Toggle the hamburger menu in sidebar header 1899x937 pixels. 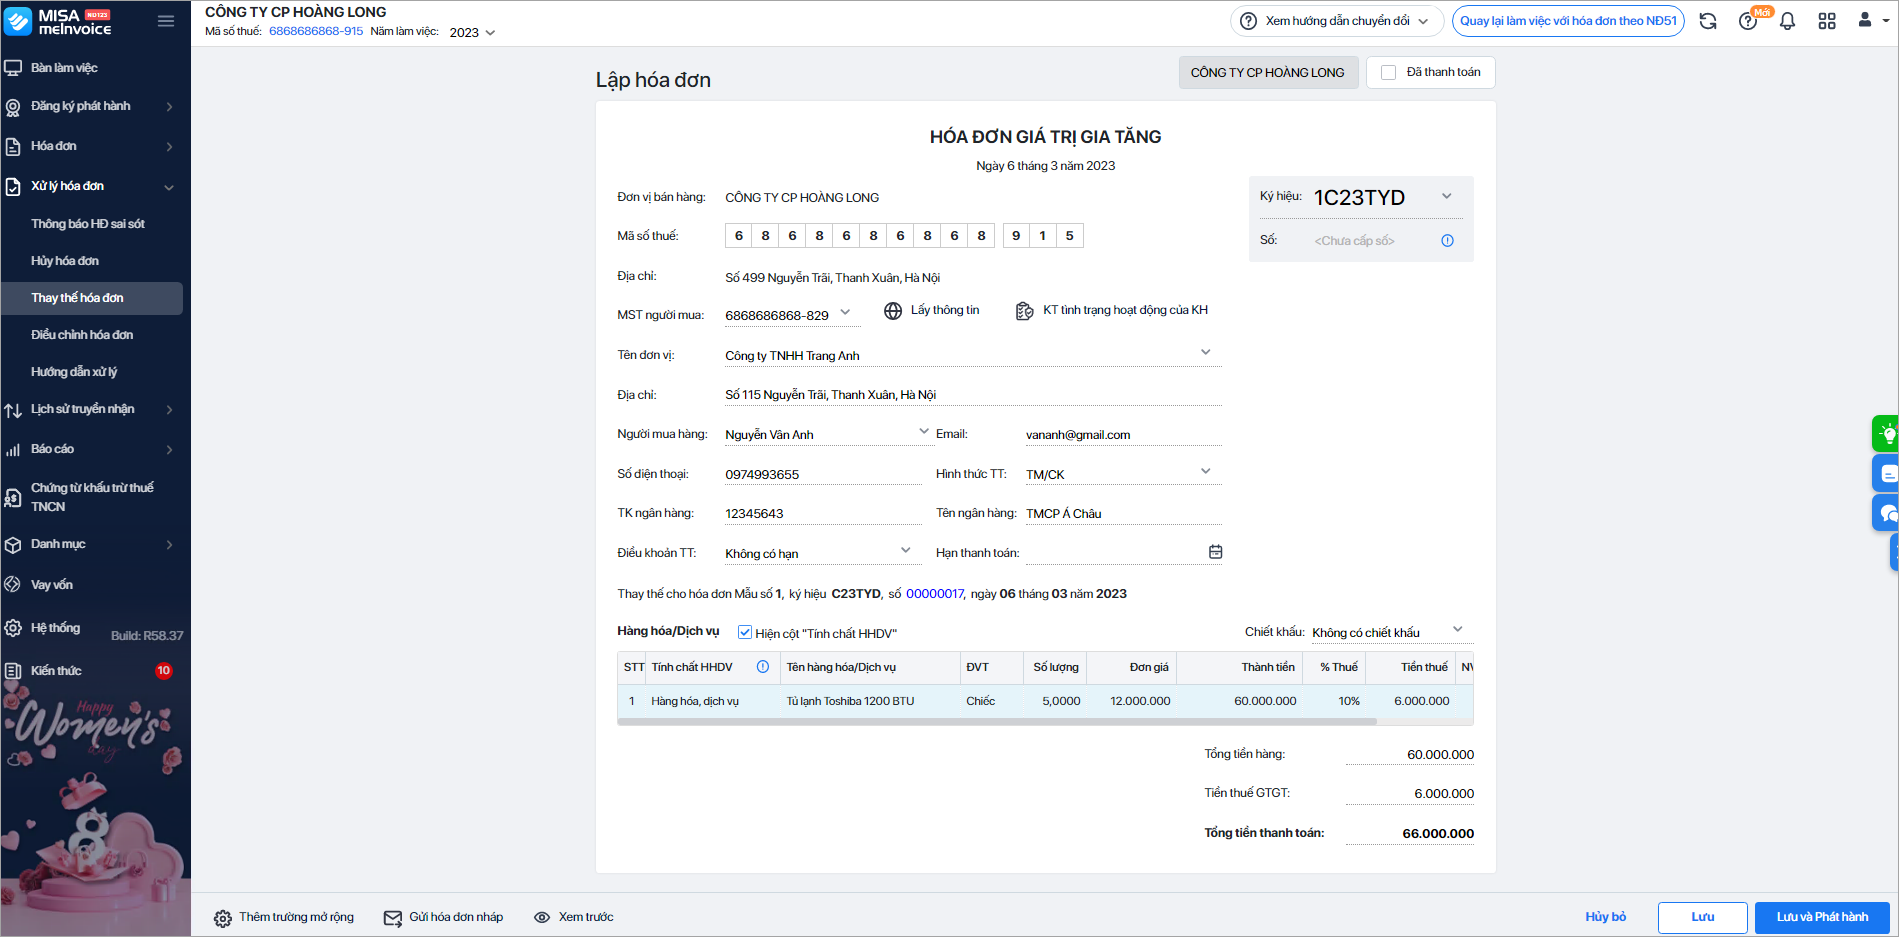166,21
